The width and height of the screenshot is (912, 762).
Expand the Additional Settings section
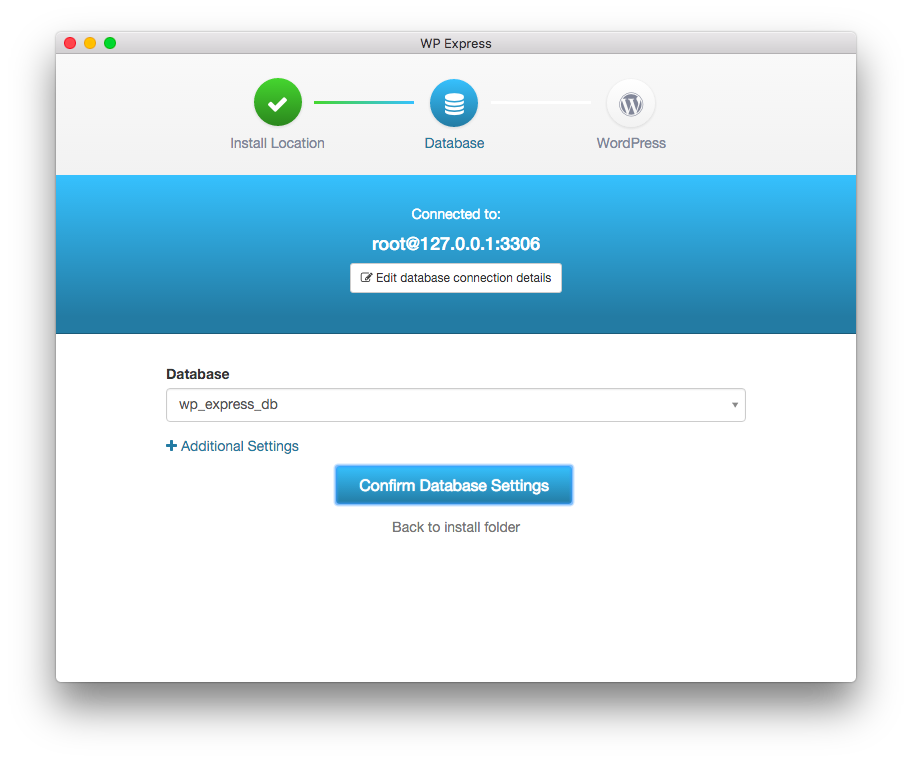point(239,446)
